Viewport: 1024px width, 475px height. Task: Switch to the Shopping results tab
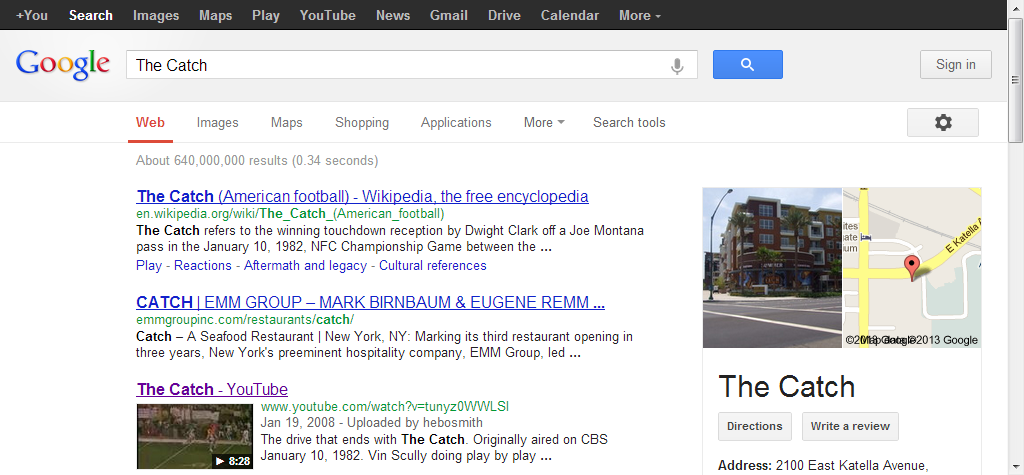[x=362, y=123]
